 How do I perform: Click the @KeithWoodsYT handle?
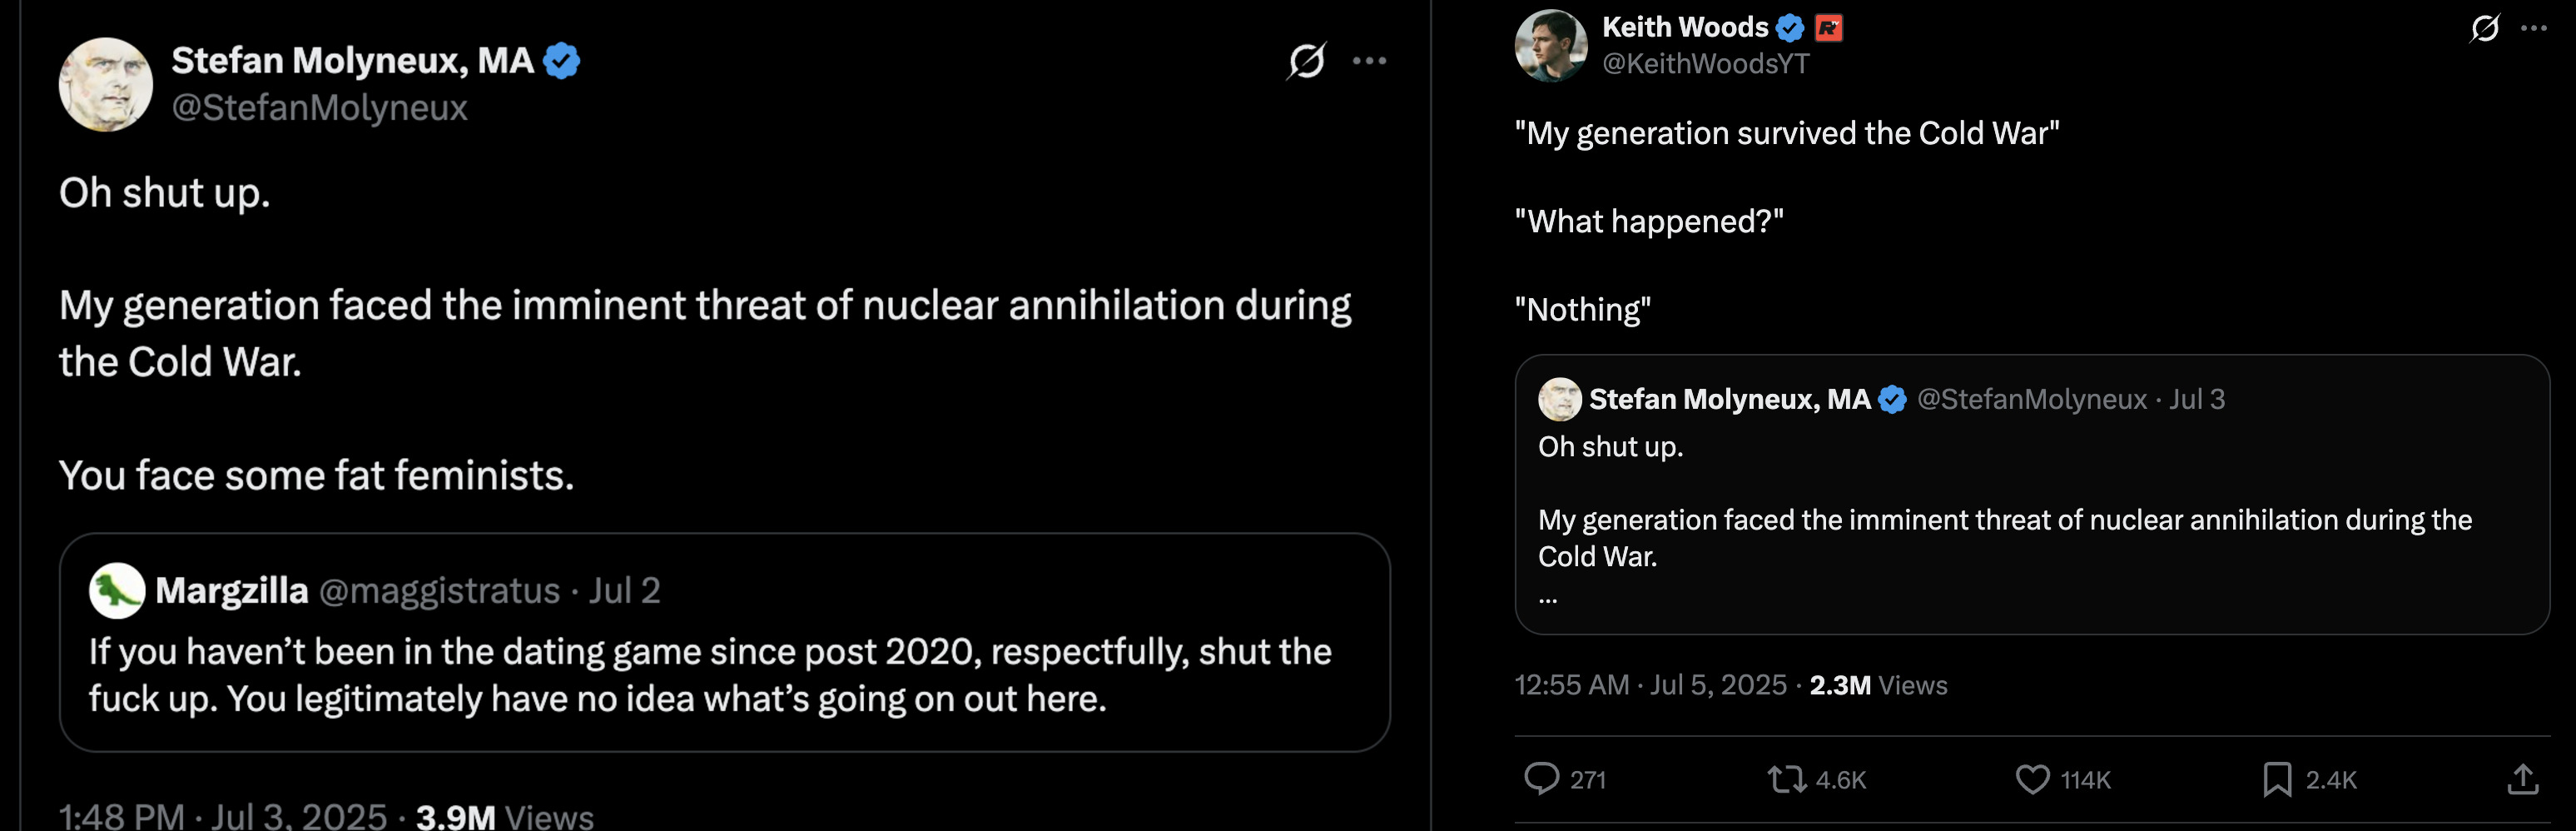coord(1706,64)
